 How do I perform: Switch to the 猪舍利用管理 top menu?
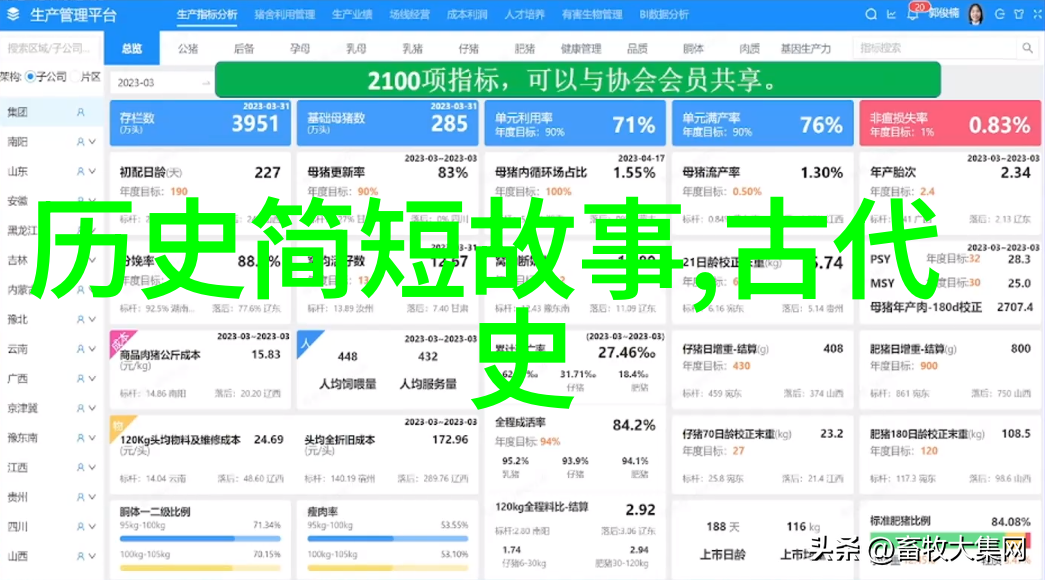coord(284,15)
